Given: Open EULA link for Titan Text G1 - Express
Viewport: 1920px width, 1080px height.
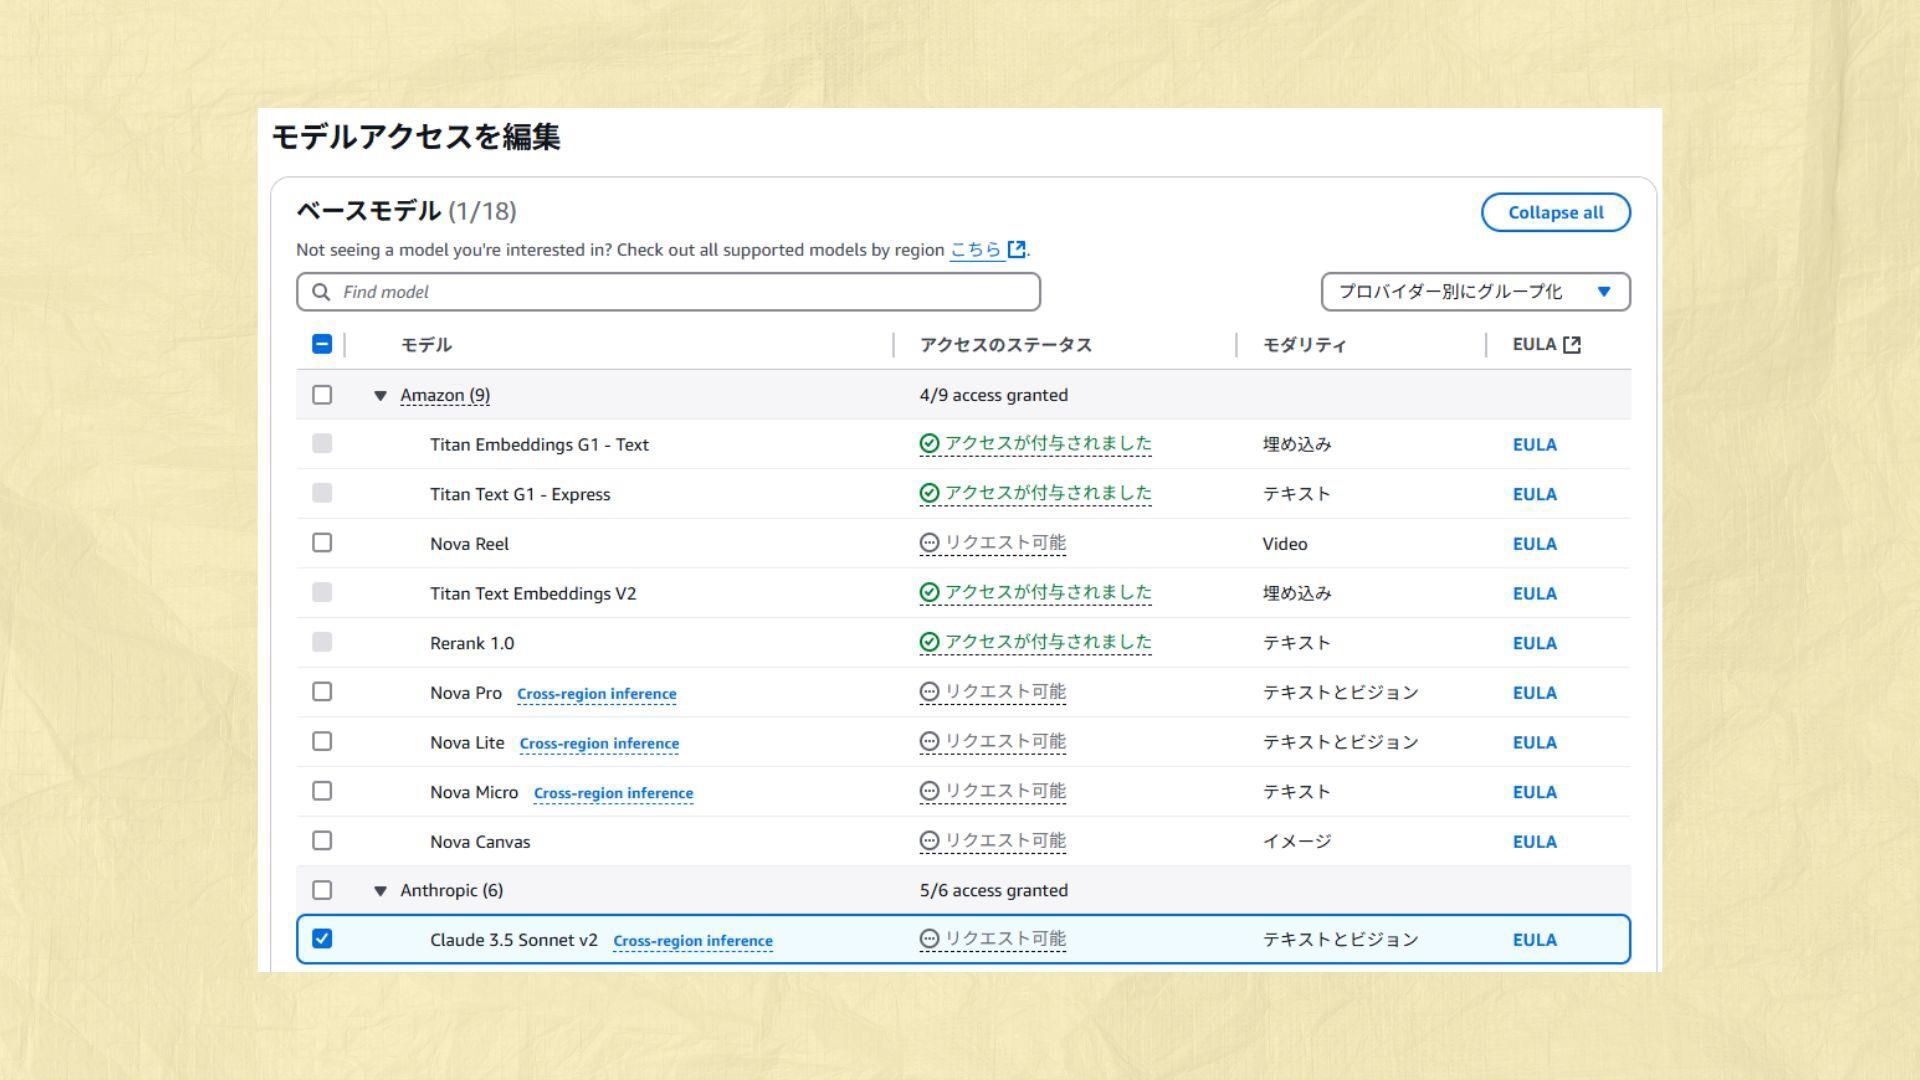Looking at the screenshot, I should (1535, 494).
